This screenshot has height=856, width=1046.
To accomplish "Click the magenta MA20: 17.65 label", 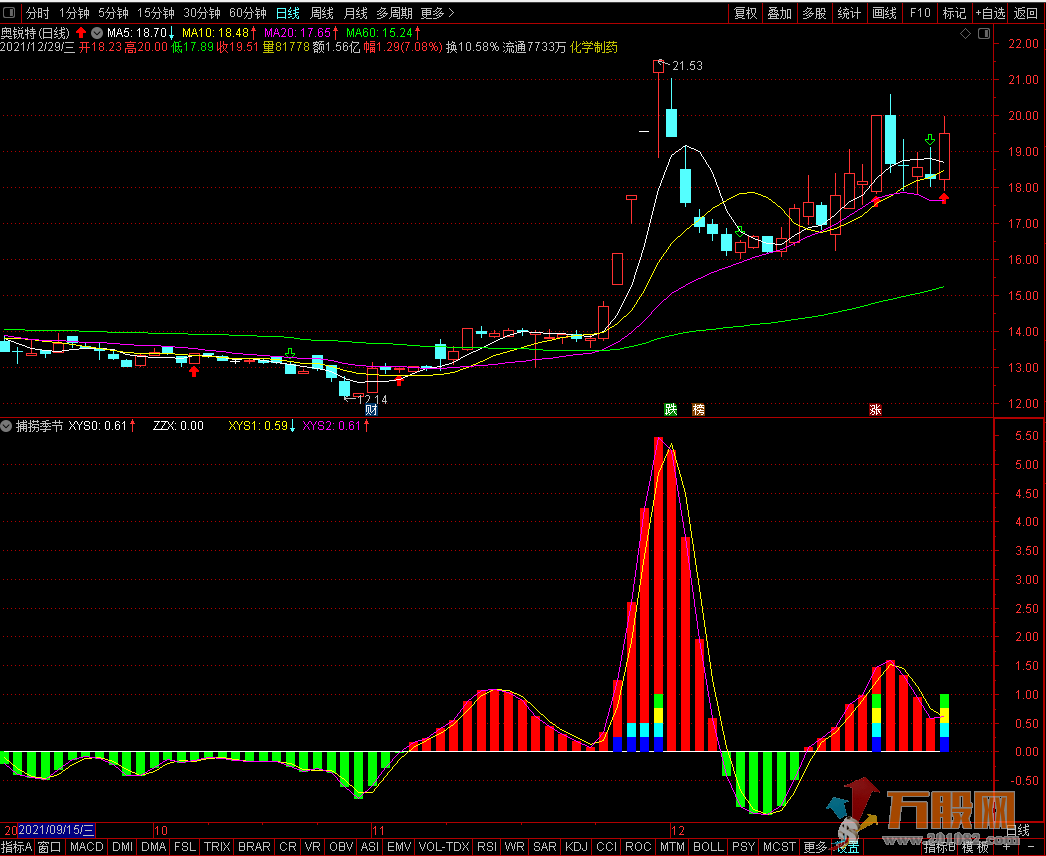I will click(x=298, y=33).
